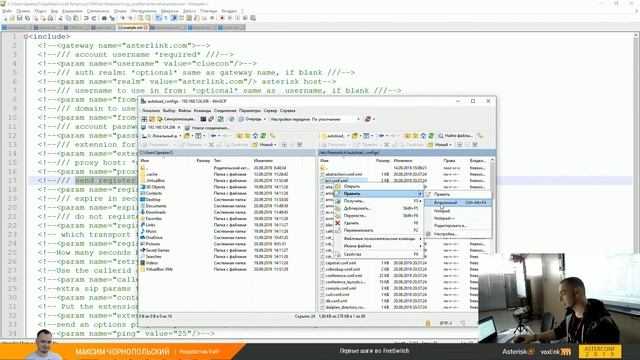This screenshot has height=360, width=640.
Task: Open 'Новое соединение...' tab in WinSCP
Action: 207,128
